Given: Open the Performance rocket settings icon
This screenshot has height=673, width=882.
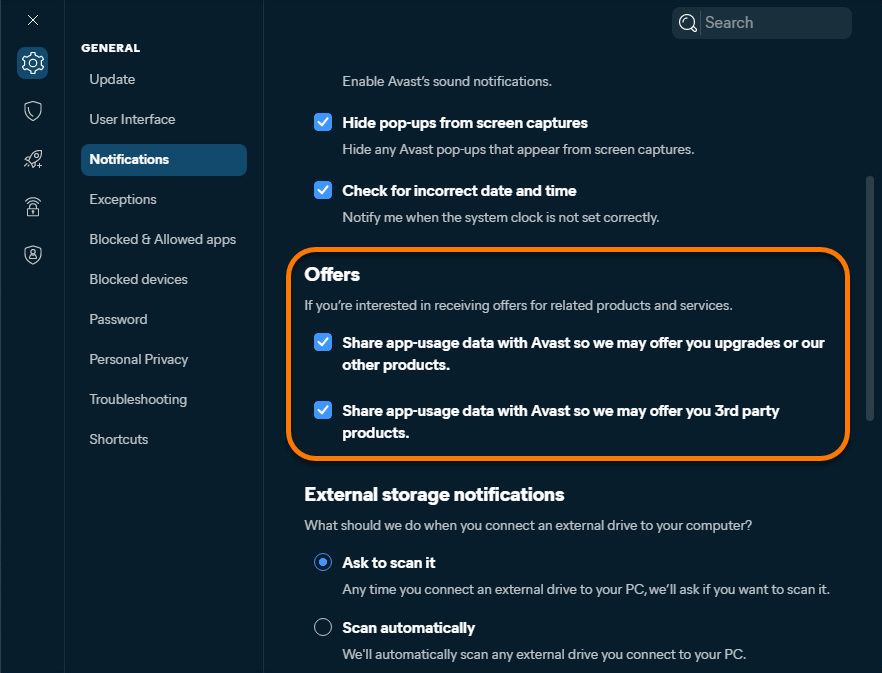Looking at the screenshot, I should coord(33,159).
